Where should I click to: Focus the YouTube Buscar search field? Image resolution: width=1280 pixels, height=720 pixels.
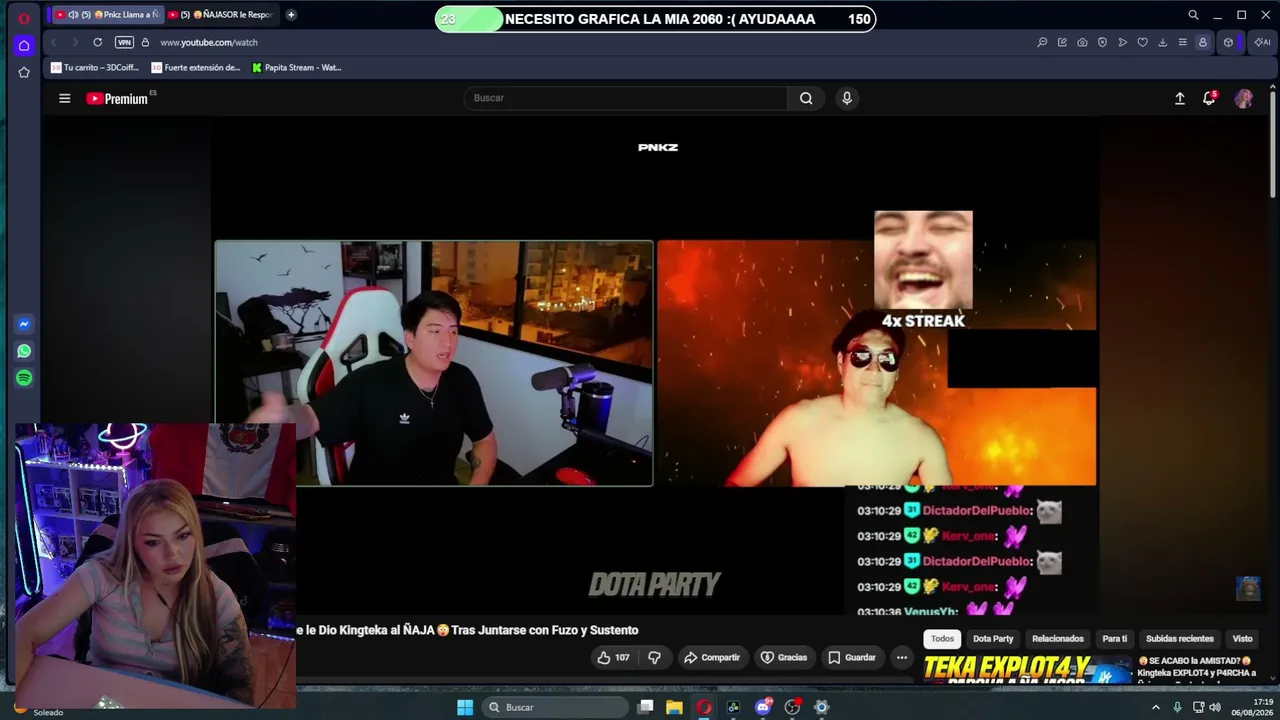pos(626,98)
